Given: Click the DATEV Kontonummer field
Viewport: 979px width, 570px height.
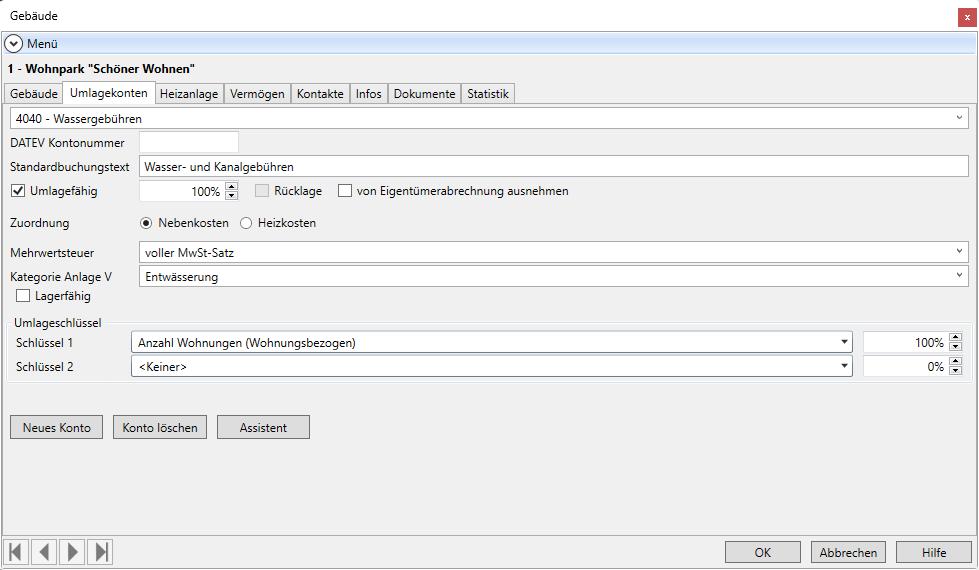Looking at the screenshot, I should tap(189, 142).
